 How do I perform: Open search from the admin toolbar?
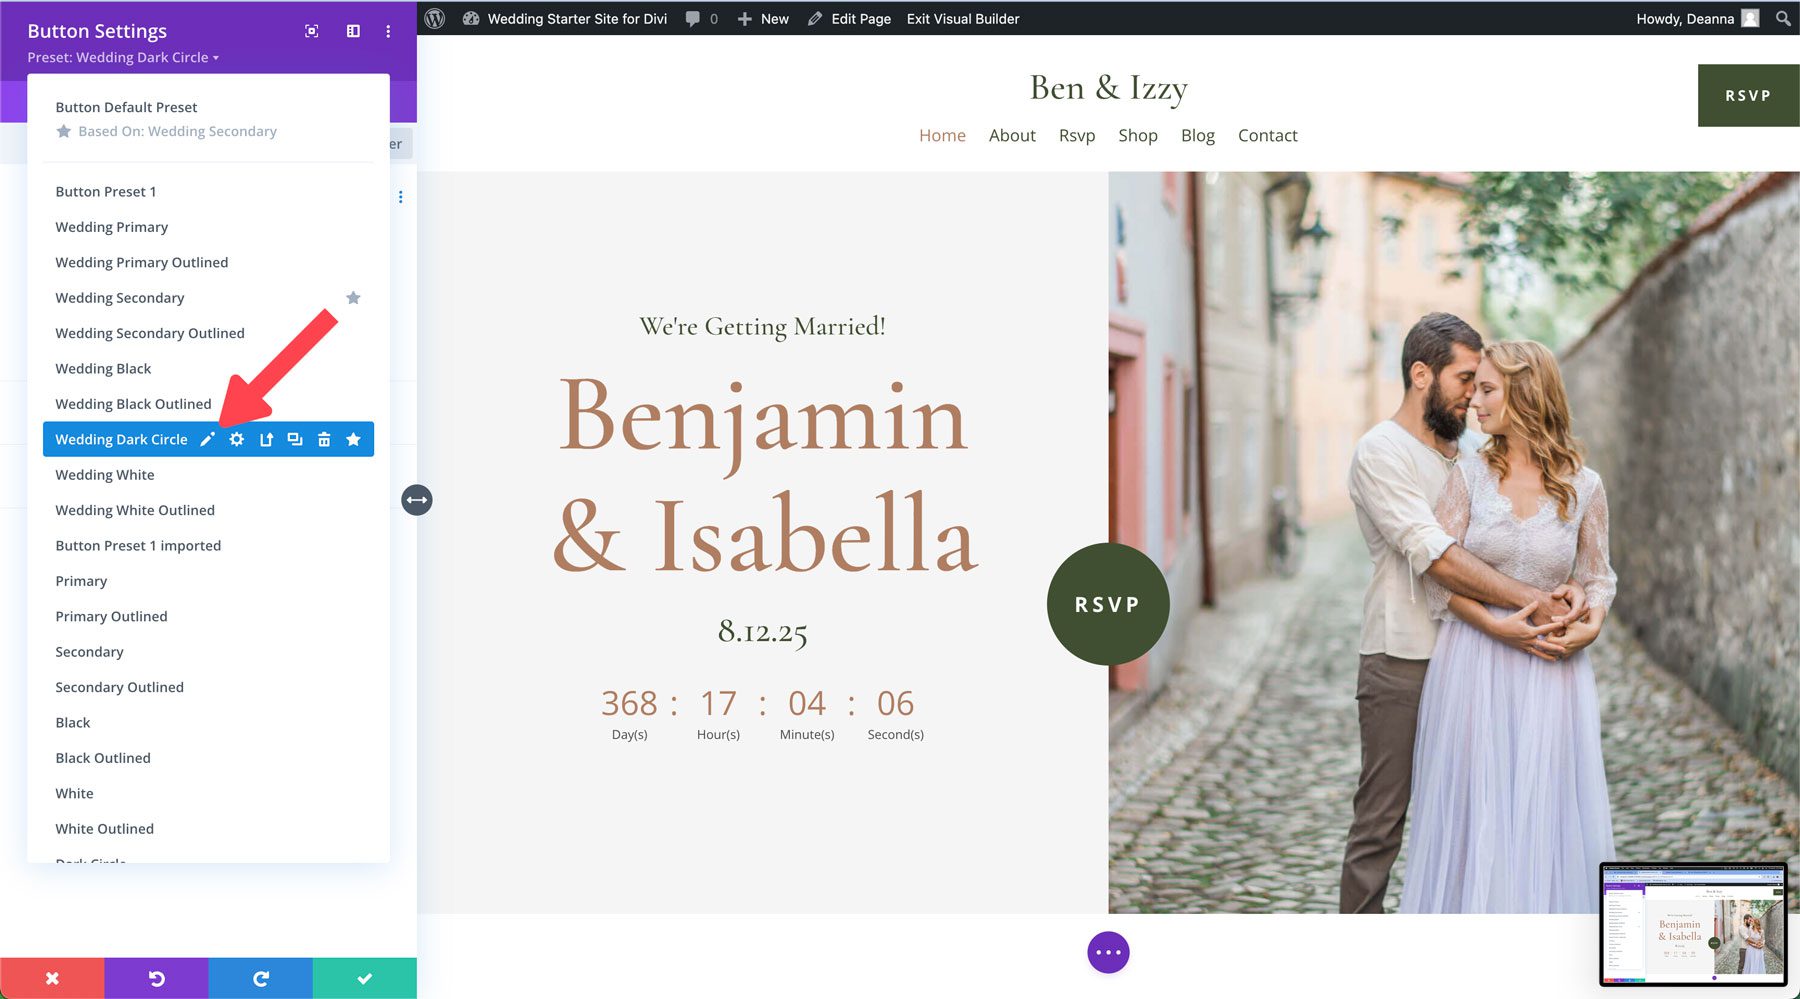pyautogui.click(x=1783, y=18)
